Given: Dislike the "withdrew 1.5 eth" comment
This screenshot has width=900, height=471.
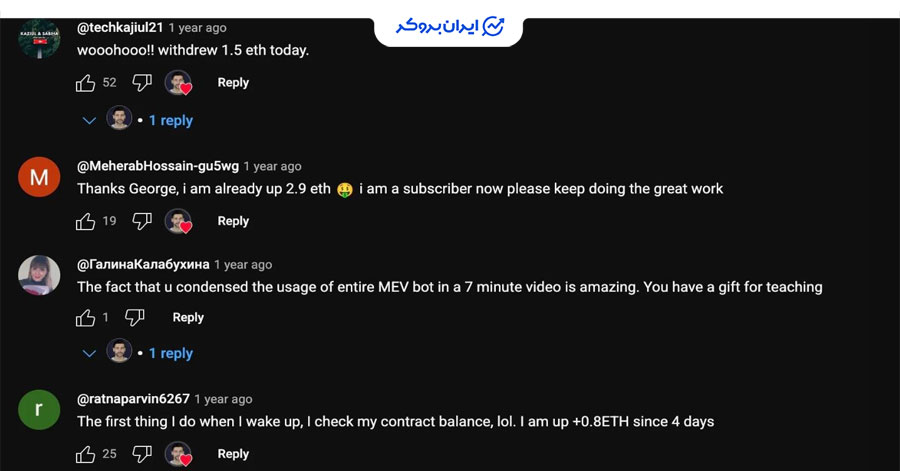Looking at the screenshot, I should (x=142, y=83).
